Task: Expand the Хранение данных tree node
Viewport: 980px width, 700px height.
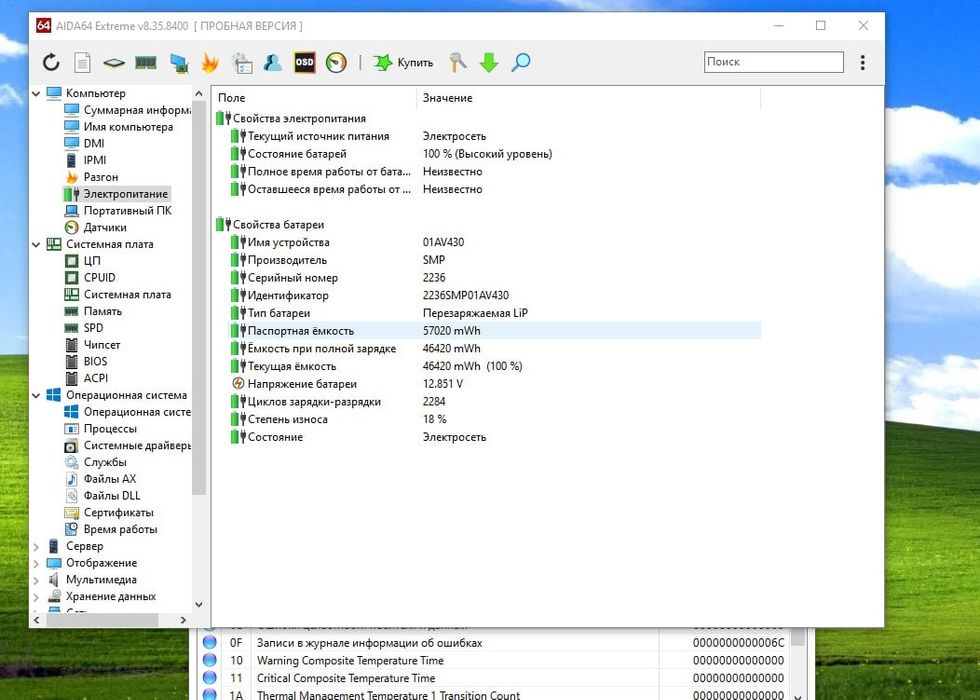Action: (x=36, y=597)
